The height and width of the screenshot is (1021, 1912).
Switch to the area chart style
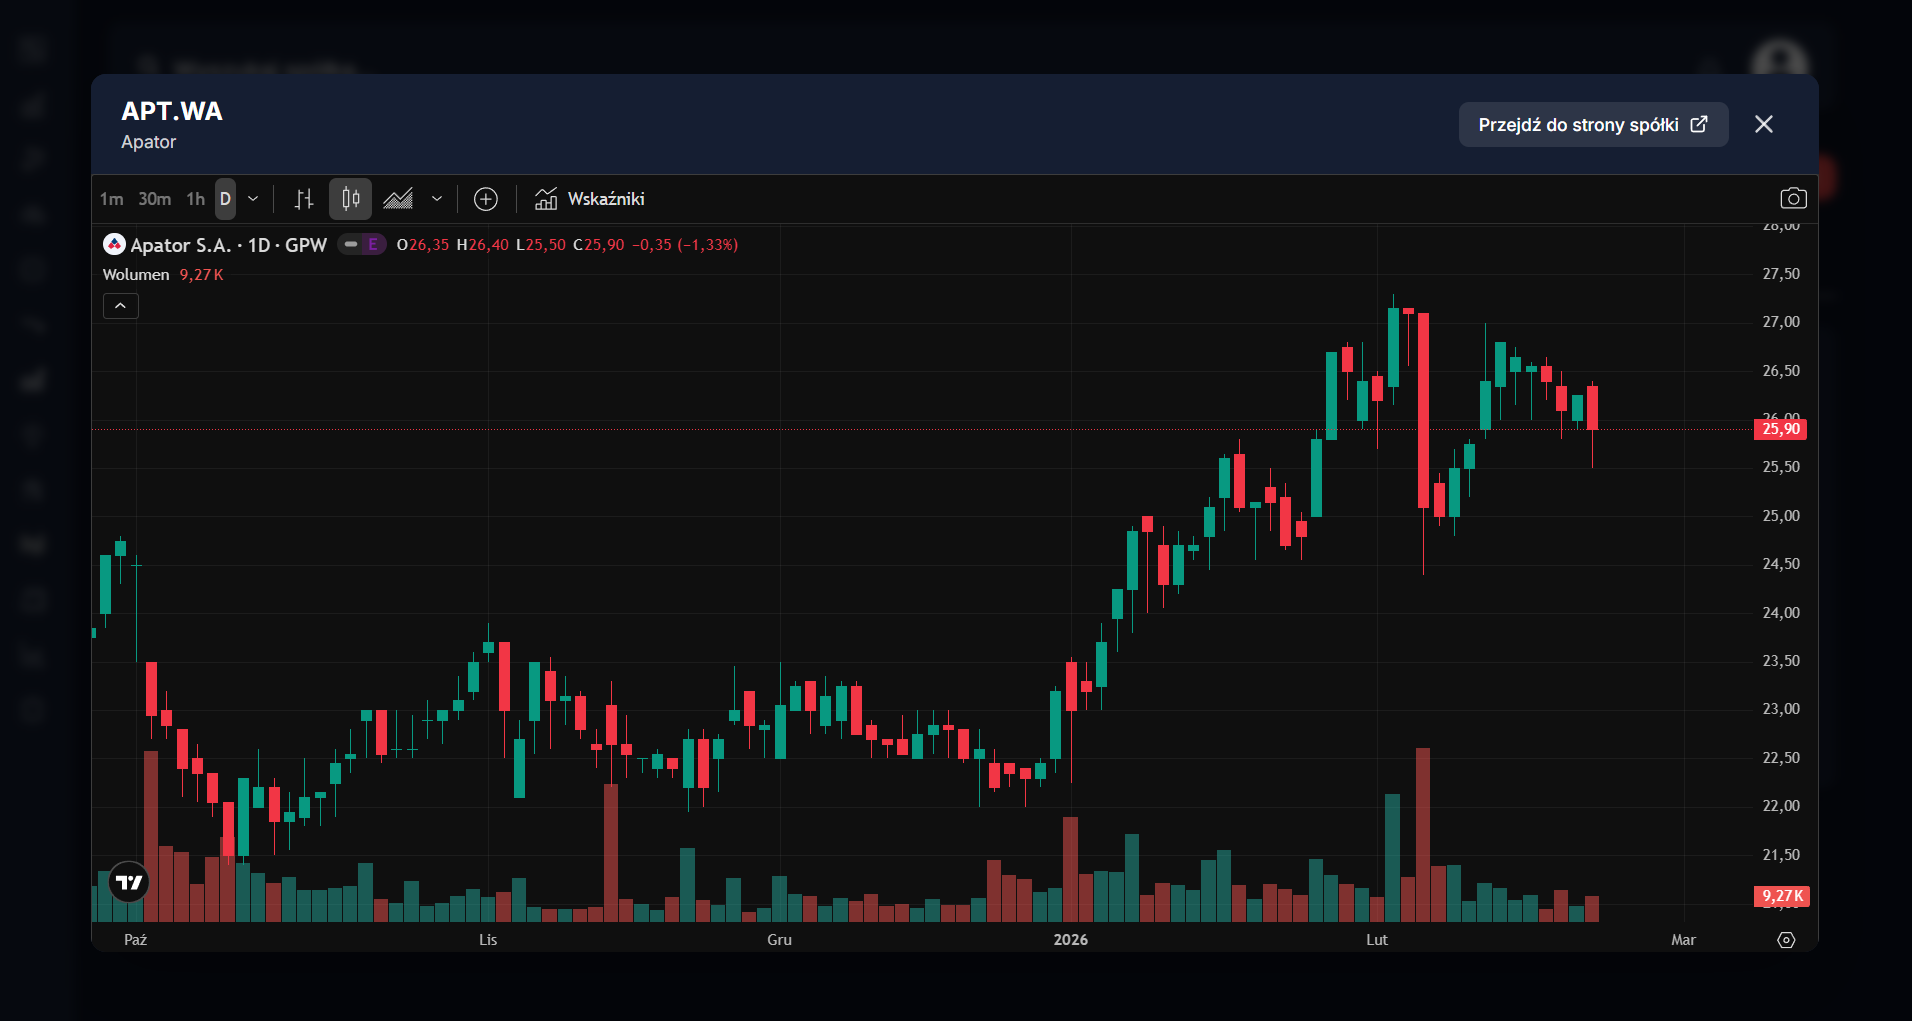point(398,199)
